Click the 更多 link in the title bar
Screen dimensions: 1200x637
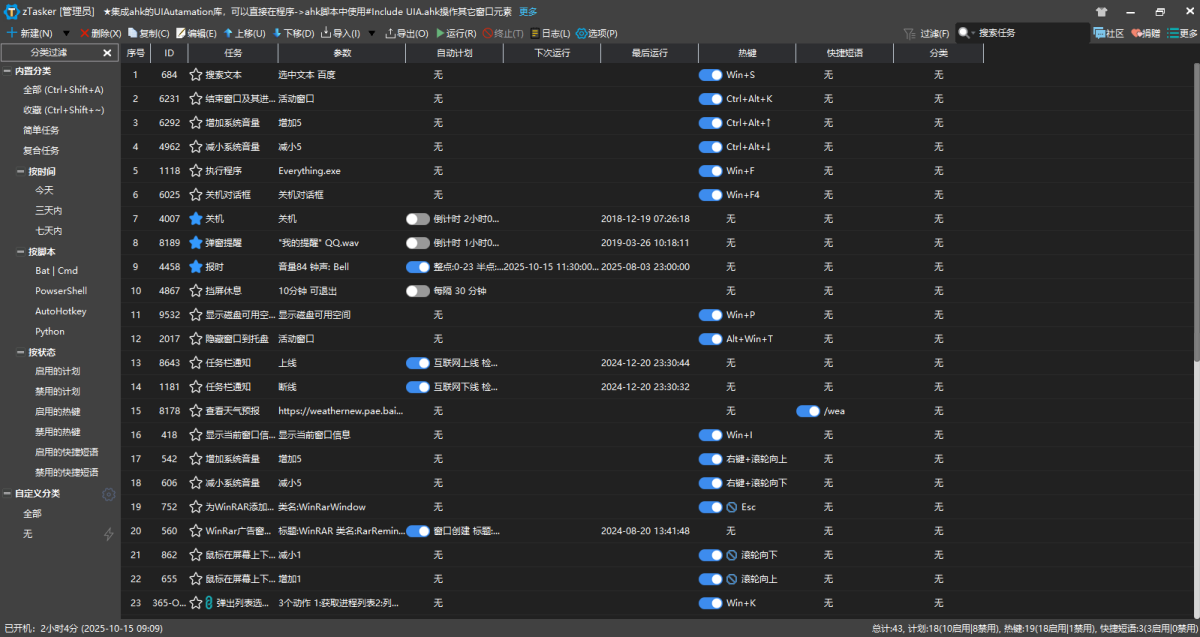click(528, 12)
